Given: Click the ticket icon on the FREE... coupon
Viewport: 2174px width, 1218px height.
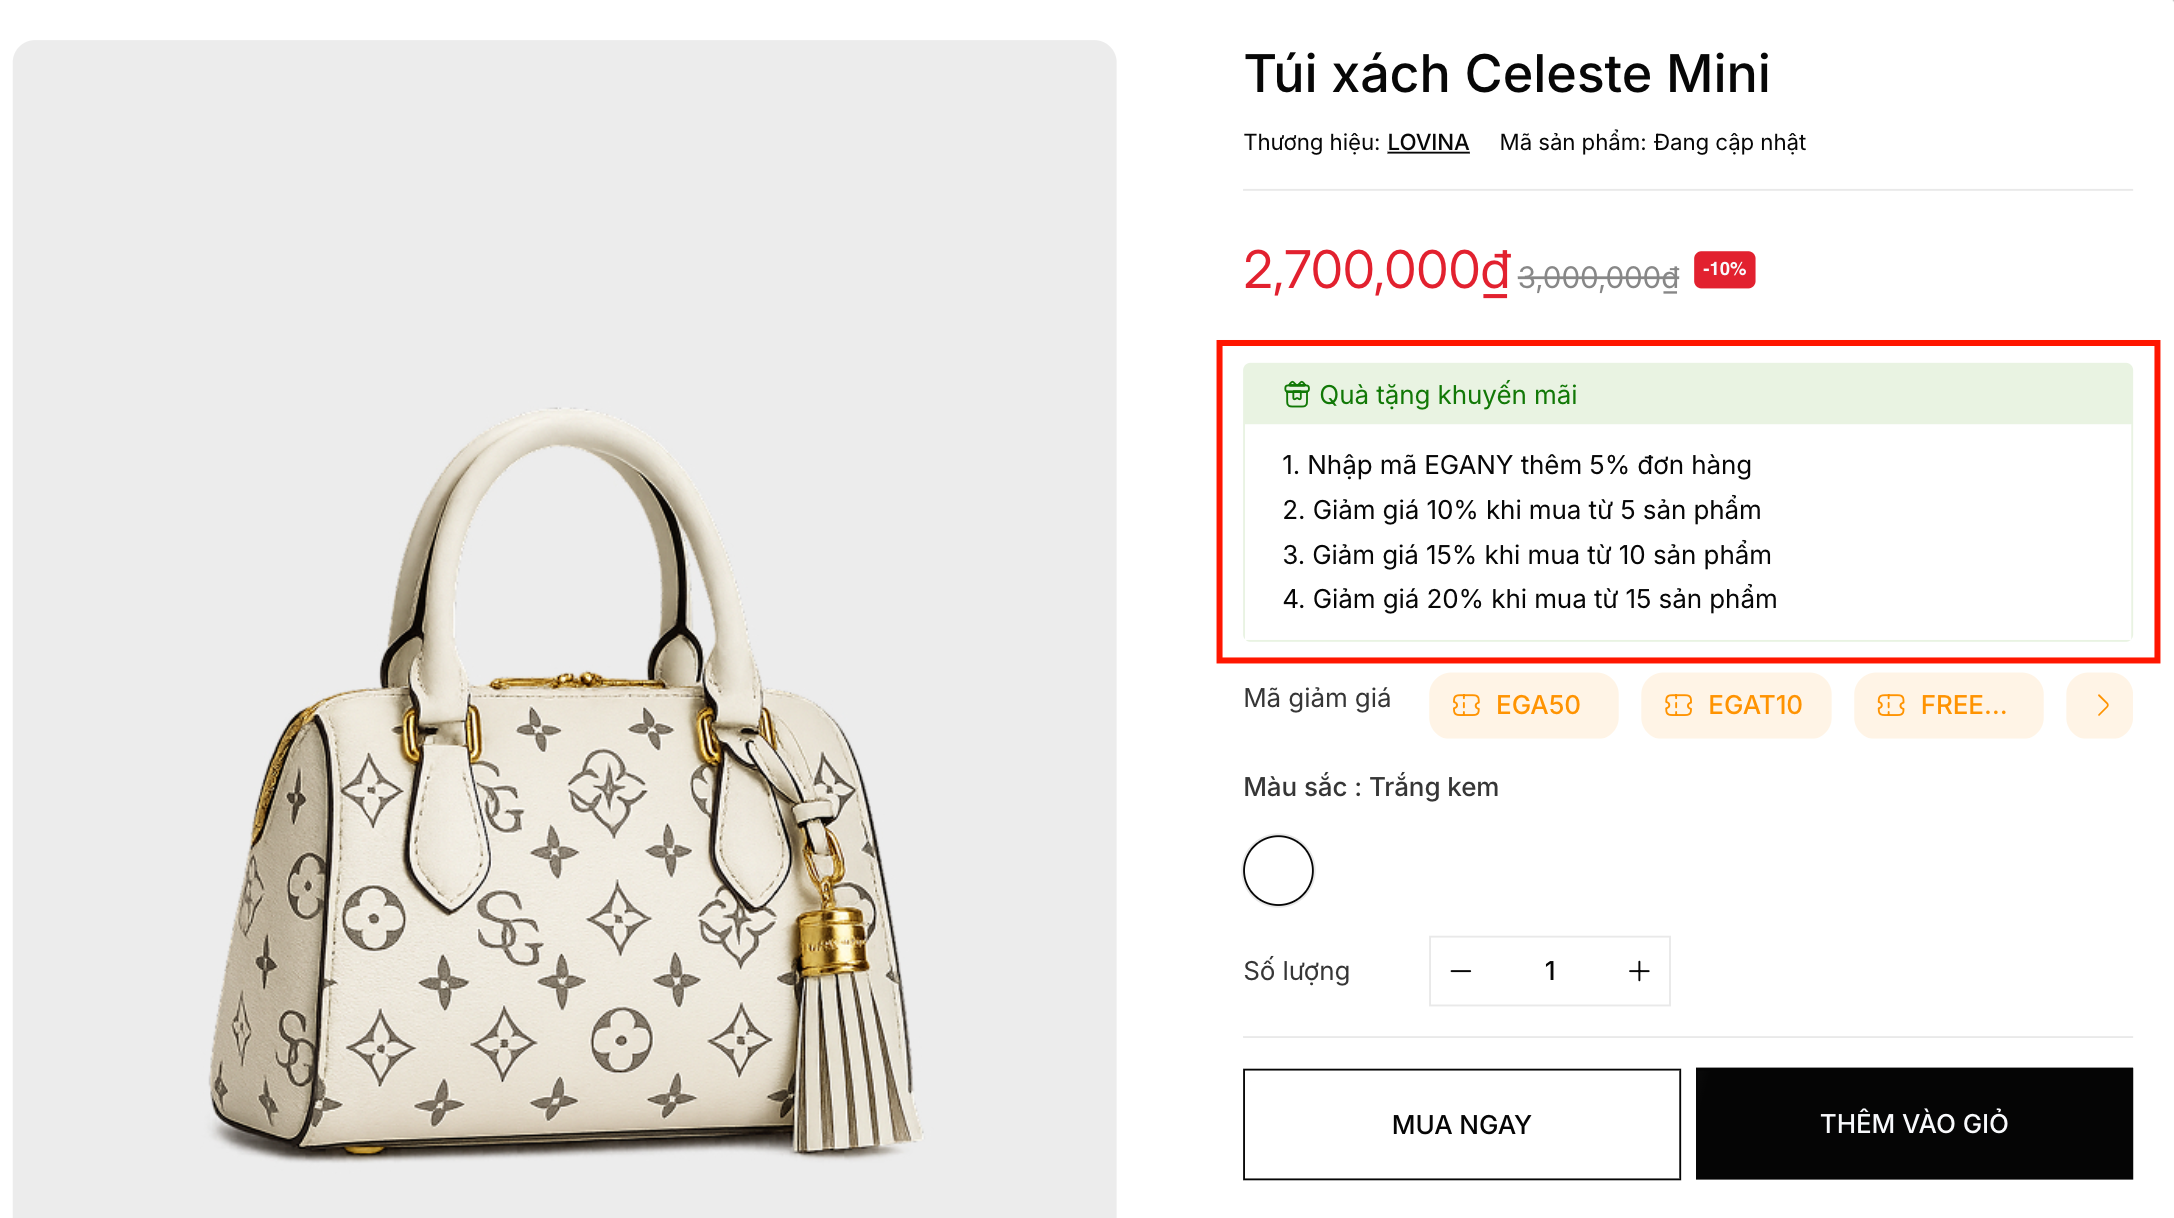Looking at the screenshot, I should click(x=1890, y=706).
